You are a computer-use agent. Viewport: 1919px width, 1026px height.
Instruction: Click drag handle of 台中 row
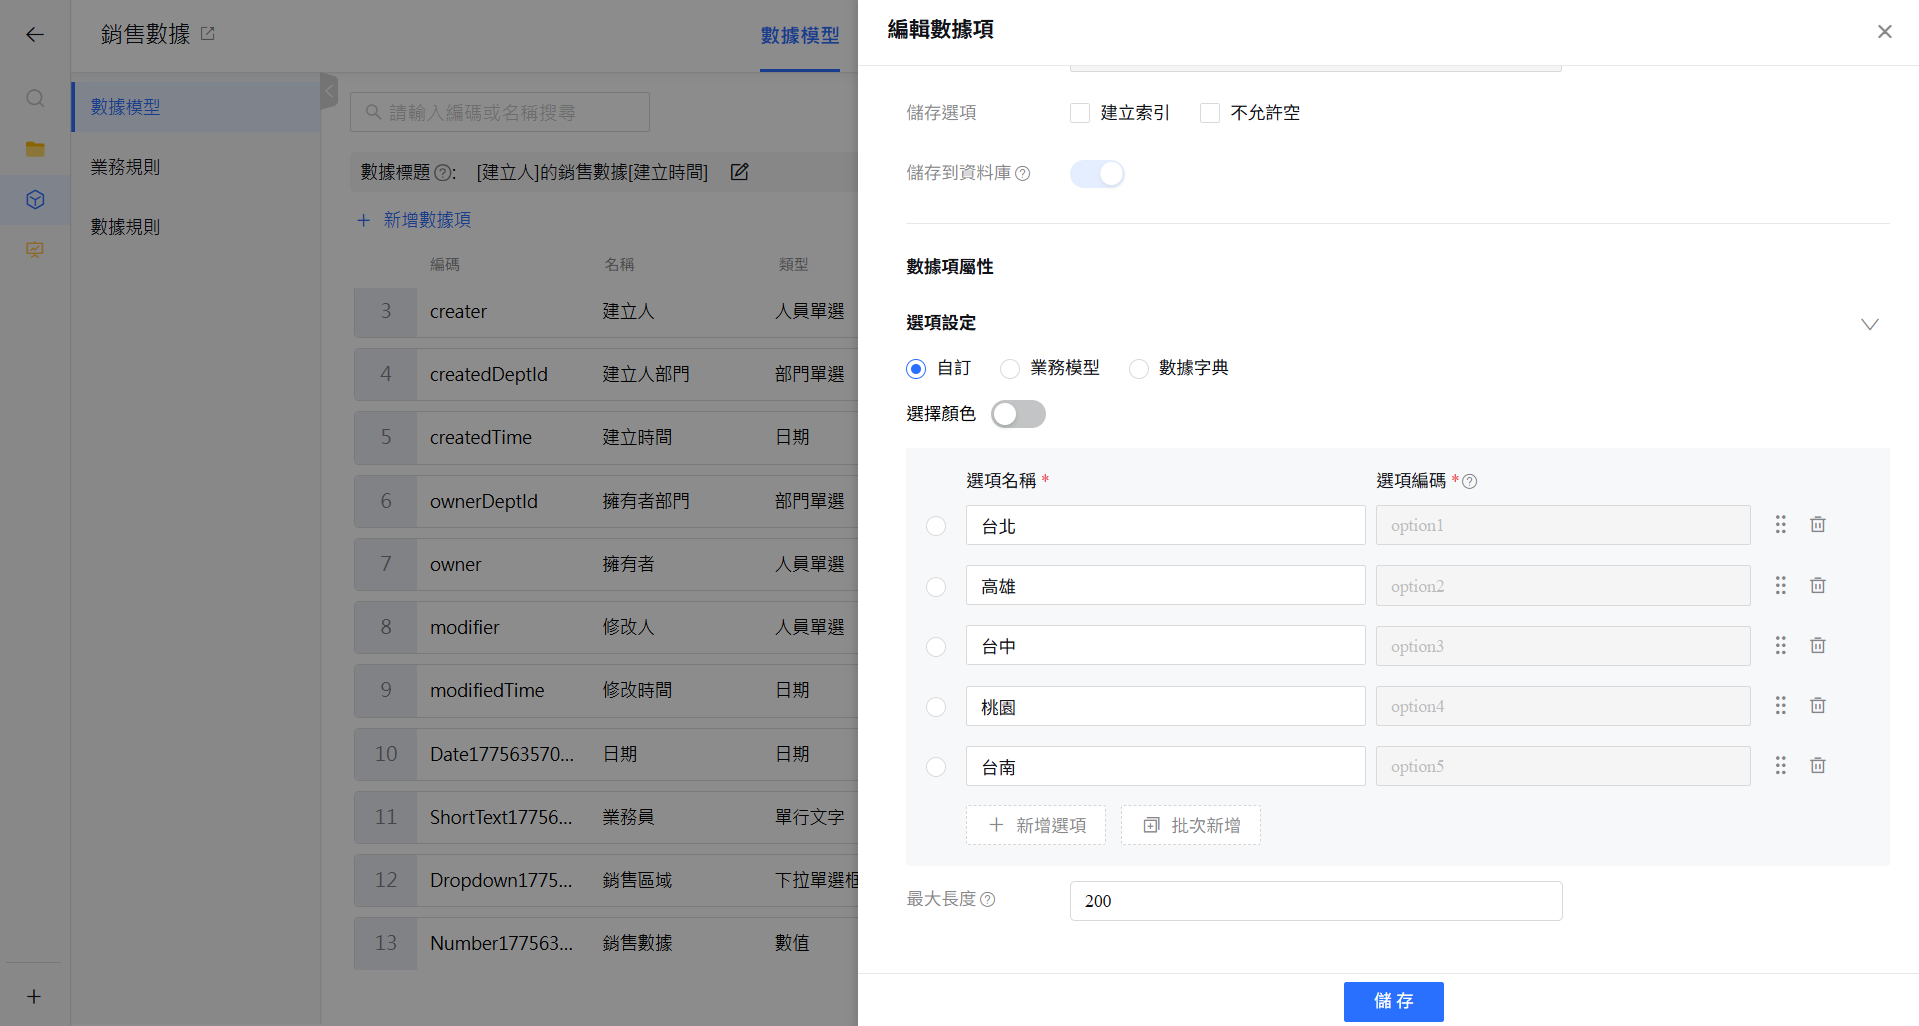click(x=1780, y=645)
